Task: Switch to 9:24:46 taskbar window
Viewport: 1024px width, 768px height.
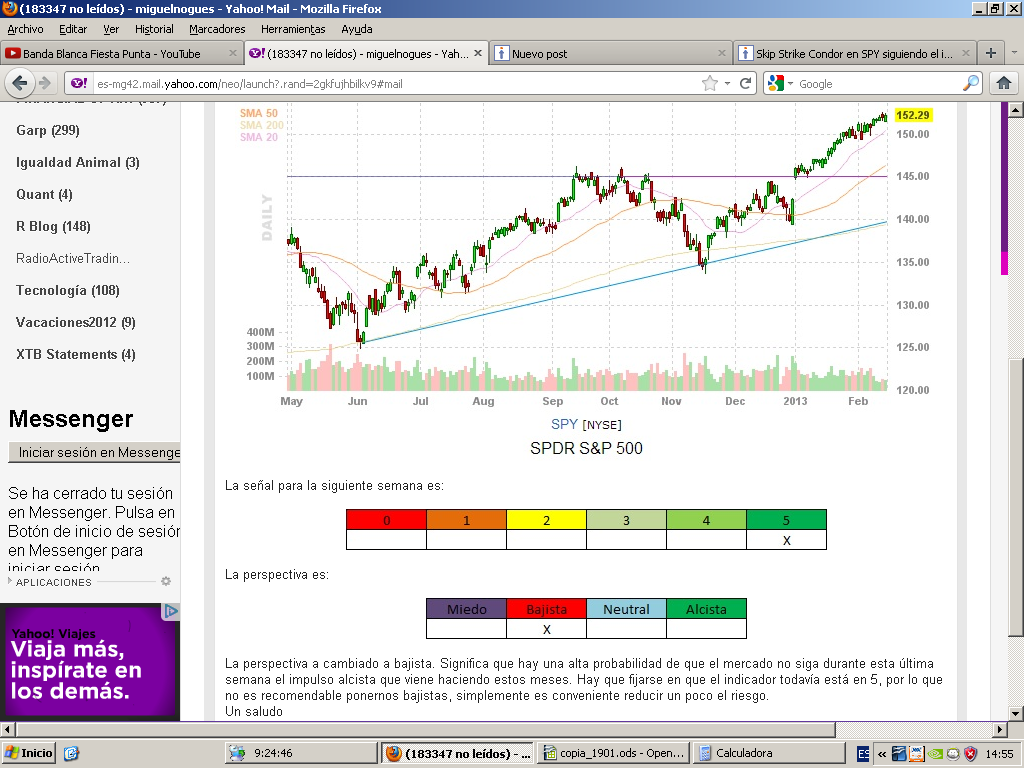Action: tap(301, 753)
